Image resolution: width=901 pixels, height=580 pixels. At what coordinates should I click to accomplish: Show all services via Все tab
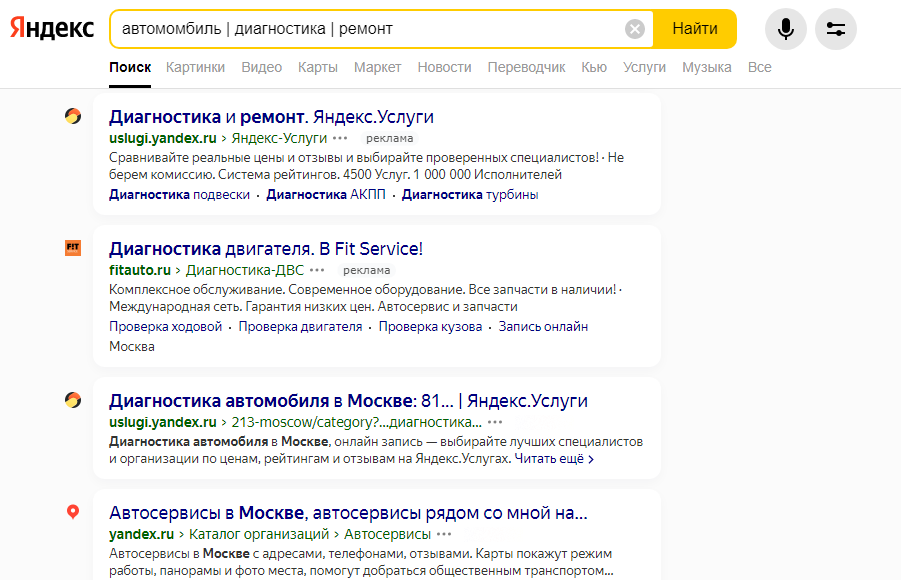tap(760, 67)
